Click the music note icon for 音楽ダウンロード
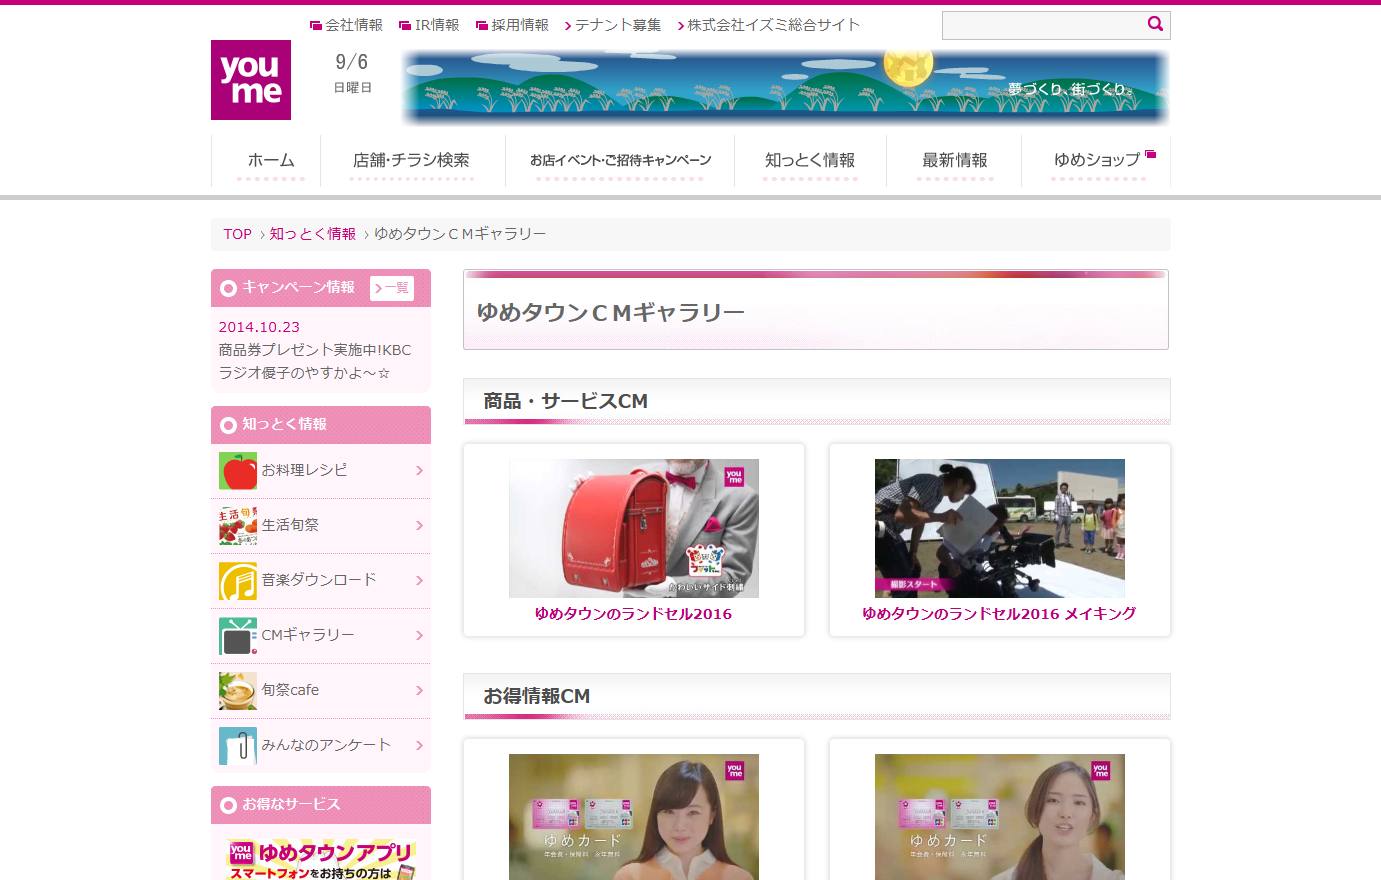Screen dimensions: 1381x880 click(x=238, y=580)
